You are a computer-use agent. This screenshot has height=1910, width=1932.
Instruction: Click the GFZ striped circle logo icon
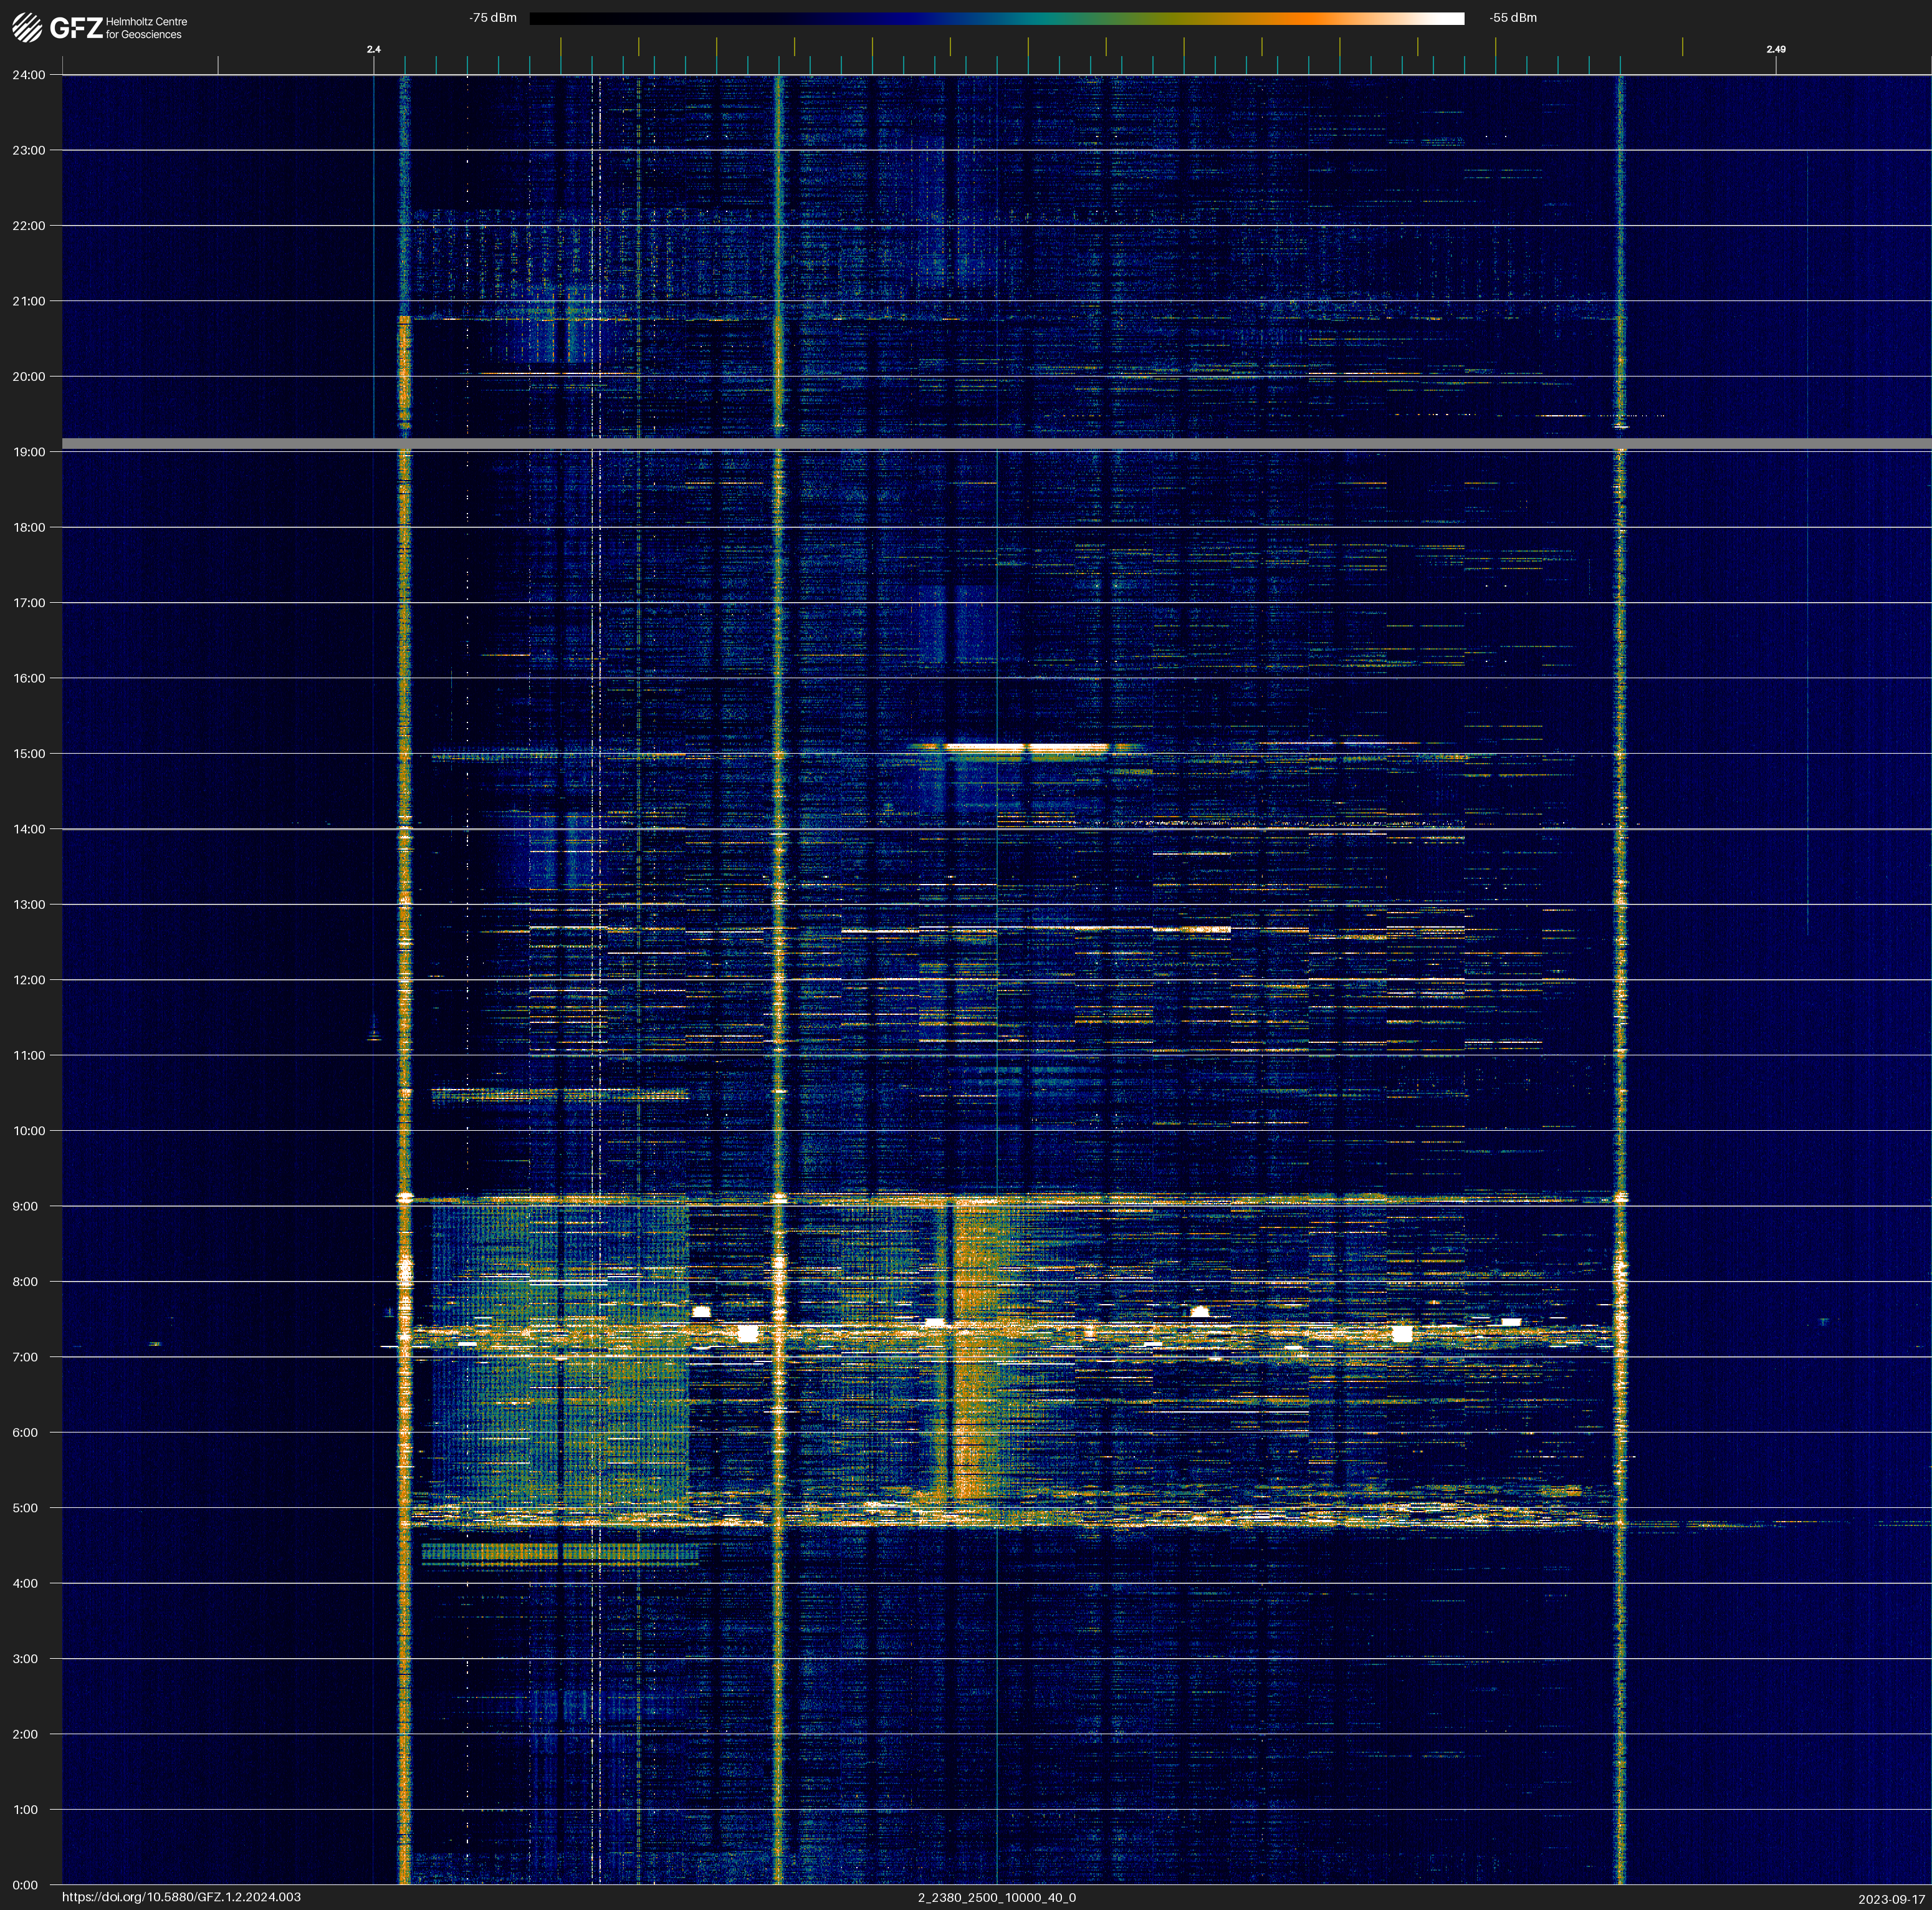point(27,28)
